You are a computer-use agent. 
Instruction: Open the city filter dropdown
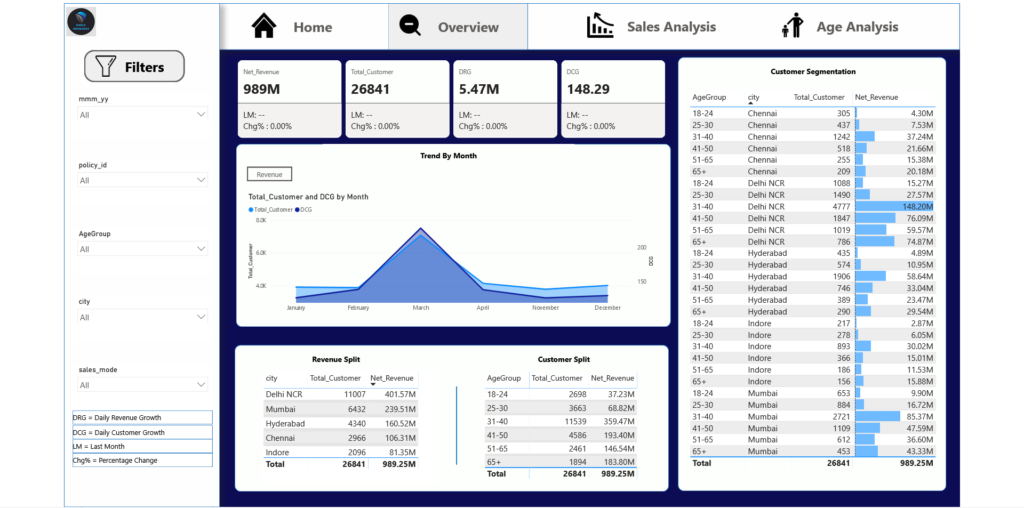point(143,317)
